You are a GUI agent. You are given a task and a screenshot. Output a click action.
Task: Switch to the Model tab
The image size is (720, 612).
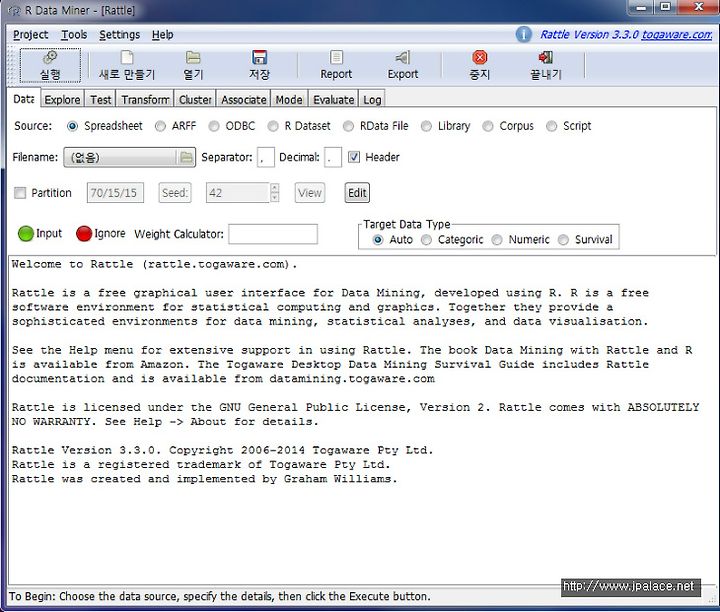click(x=289, y=100)
